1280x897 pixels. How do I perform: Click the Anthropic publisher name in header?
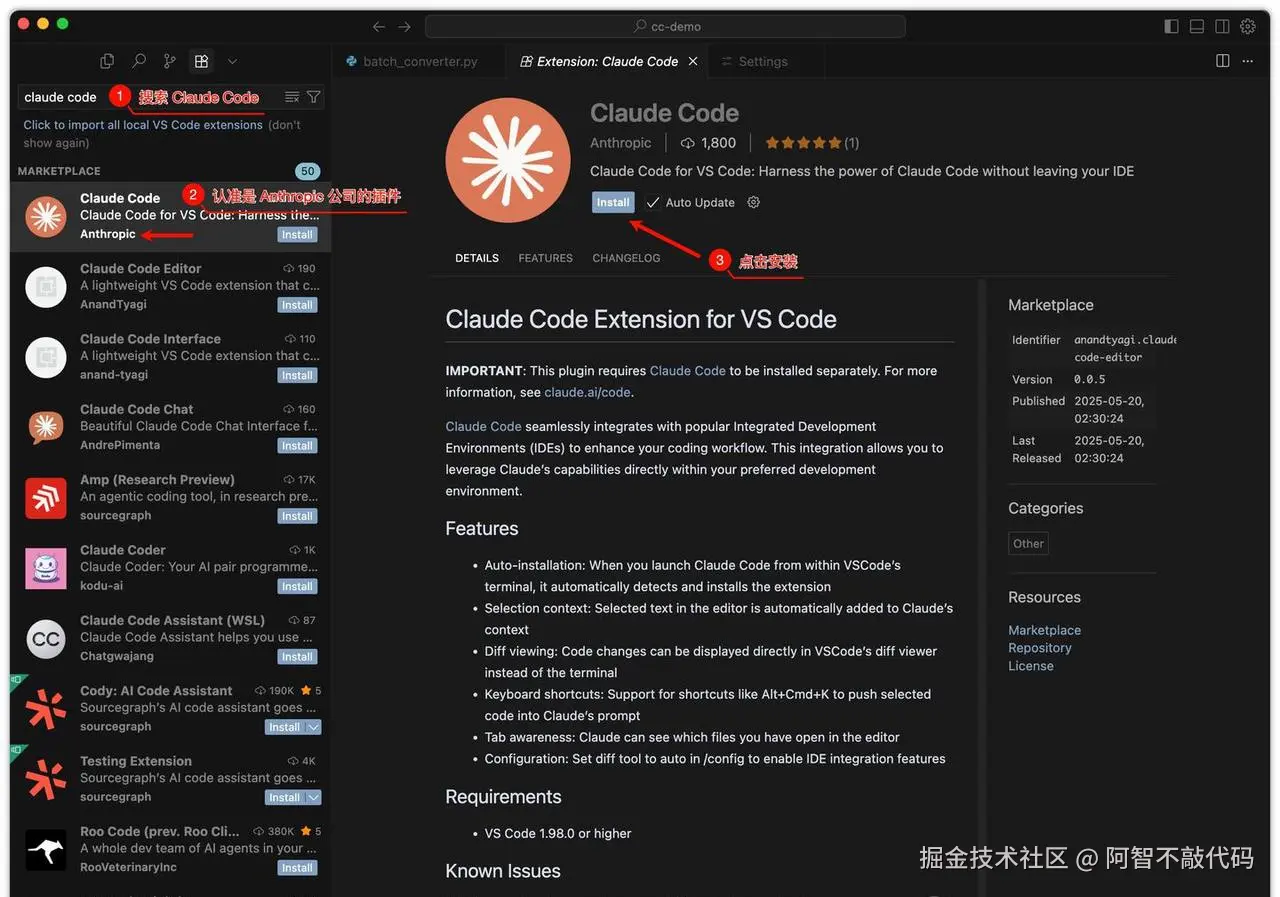[x=621, y=143]
